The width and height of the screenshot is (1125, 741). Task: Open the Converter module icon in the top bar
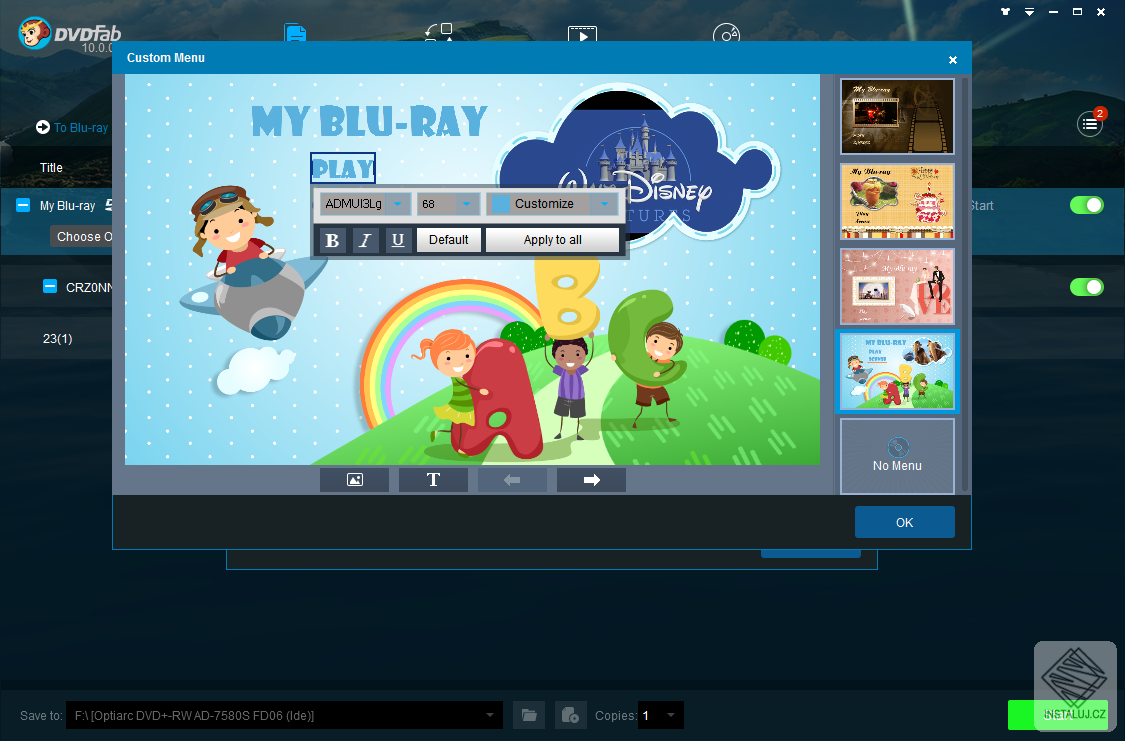(x=438, y=32)
